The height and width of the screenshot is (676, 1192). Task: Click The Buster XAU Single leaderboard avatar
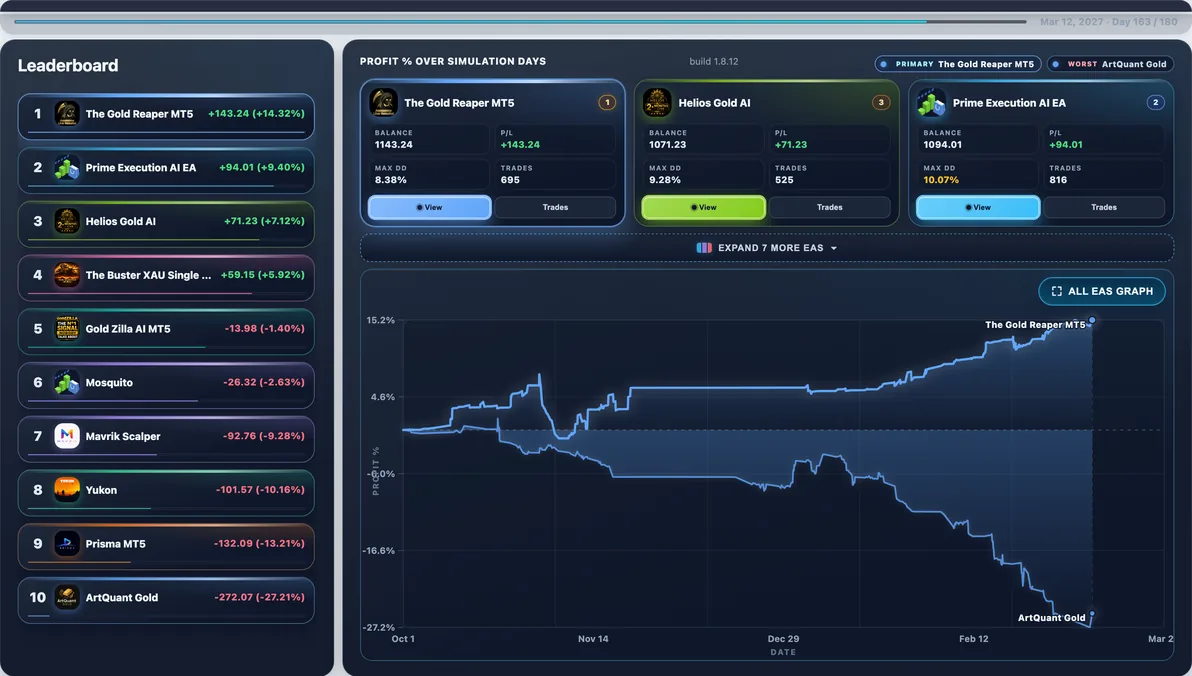click(67, 275)
